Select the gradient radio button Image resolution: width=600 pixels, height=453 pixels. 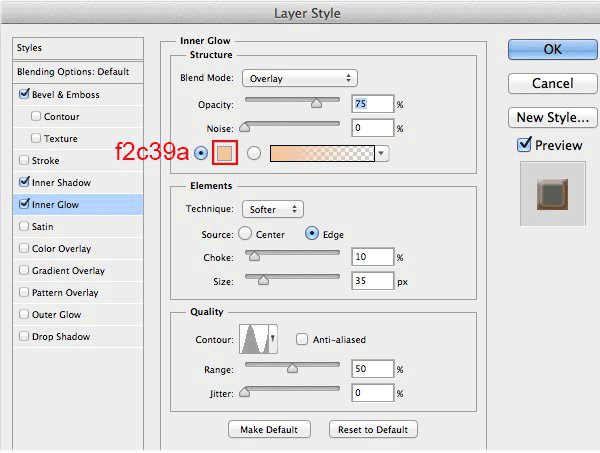(x=254, y=153)
